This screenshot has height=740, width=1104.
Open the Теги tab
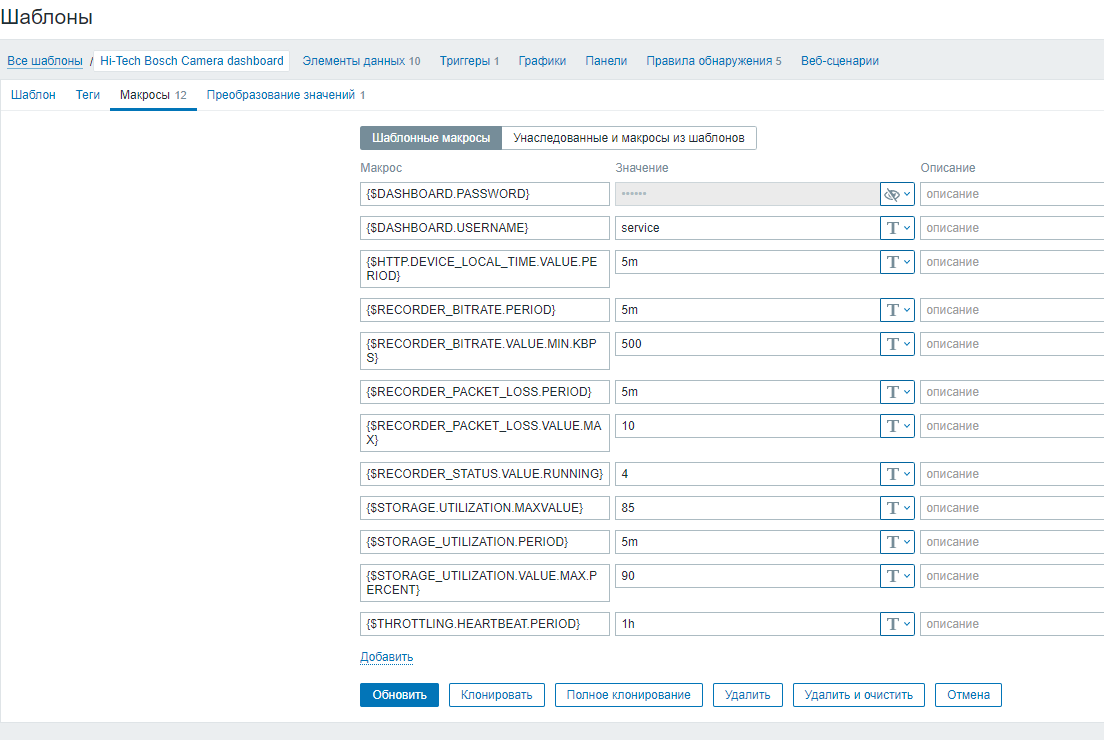[x=88, y=95]
